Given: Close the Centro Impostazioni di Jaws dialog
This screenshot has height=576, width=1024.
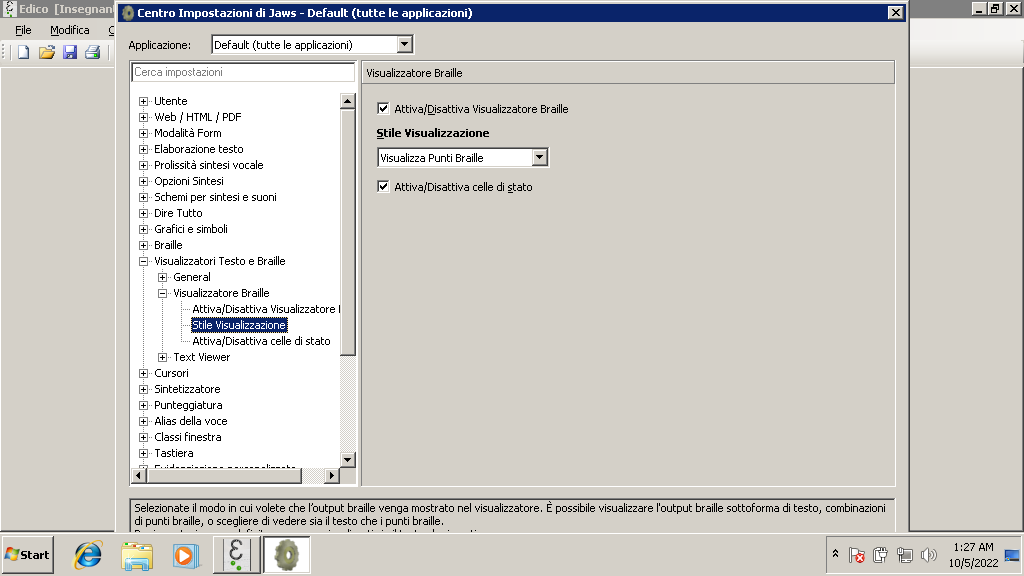Looking at the screenshot, I should [x=895, y=12].
